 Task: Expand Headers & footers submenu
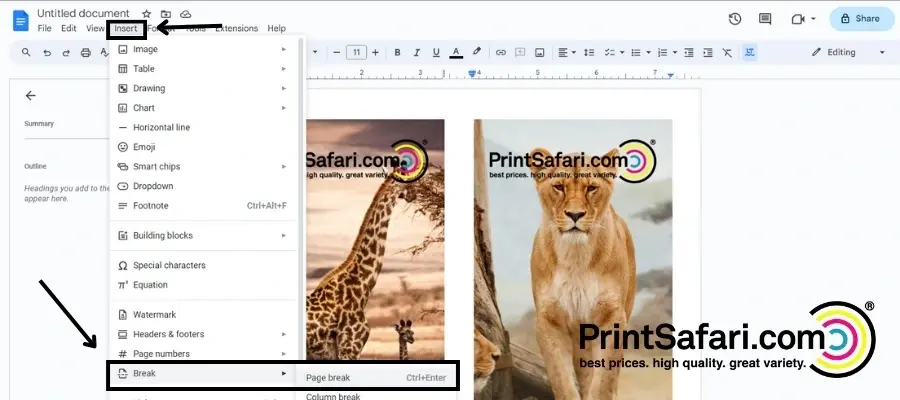coord(204,334)
